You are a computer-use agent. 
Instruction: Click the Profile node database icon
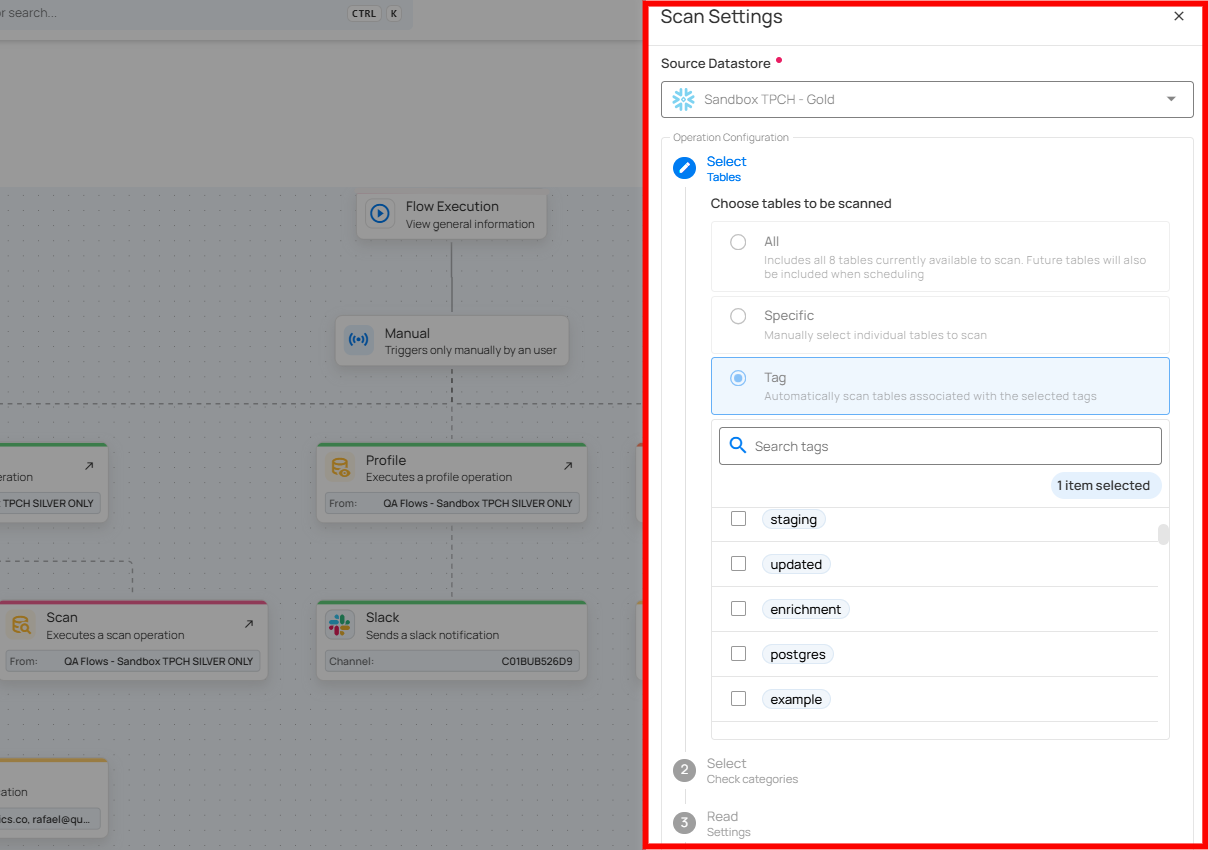(340, 468)
